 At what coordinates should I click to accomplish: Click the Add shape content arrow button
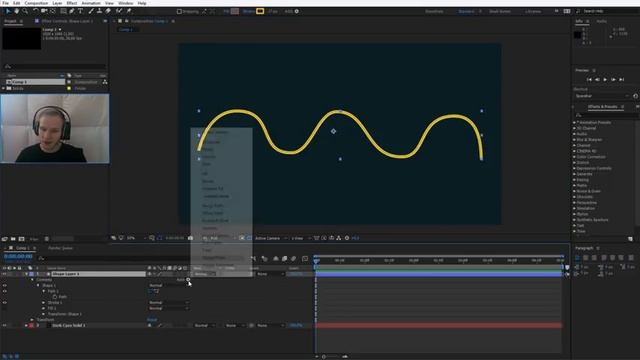(x=188, y=280)
